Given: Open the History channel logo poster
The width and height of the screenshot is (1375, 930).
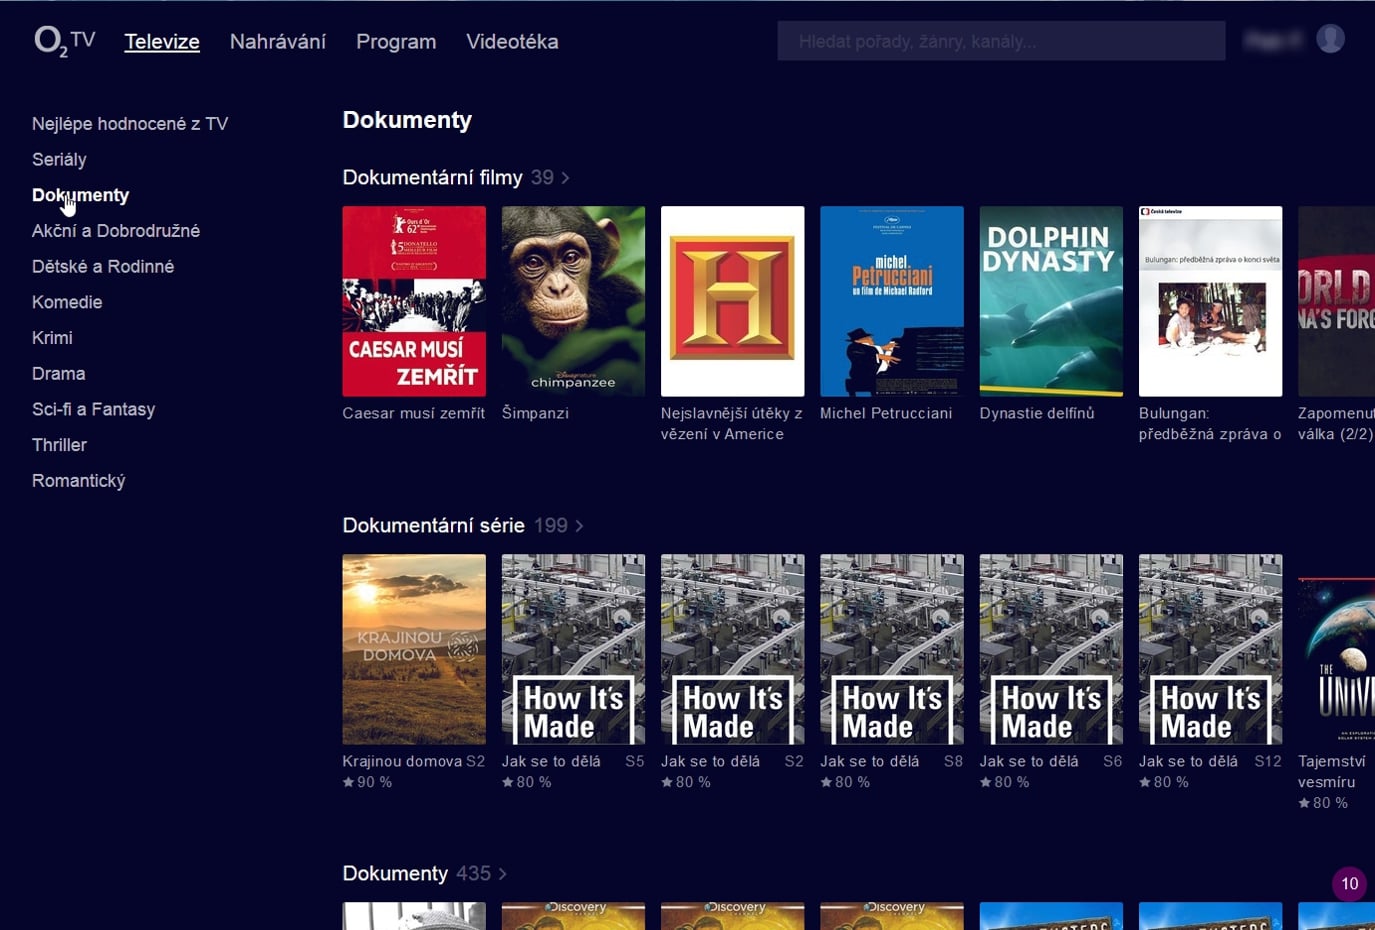Looking at the screenshot, I should [732, 301].
